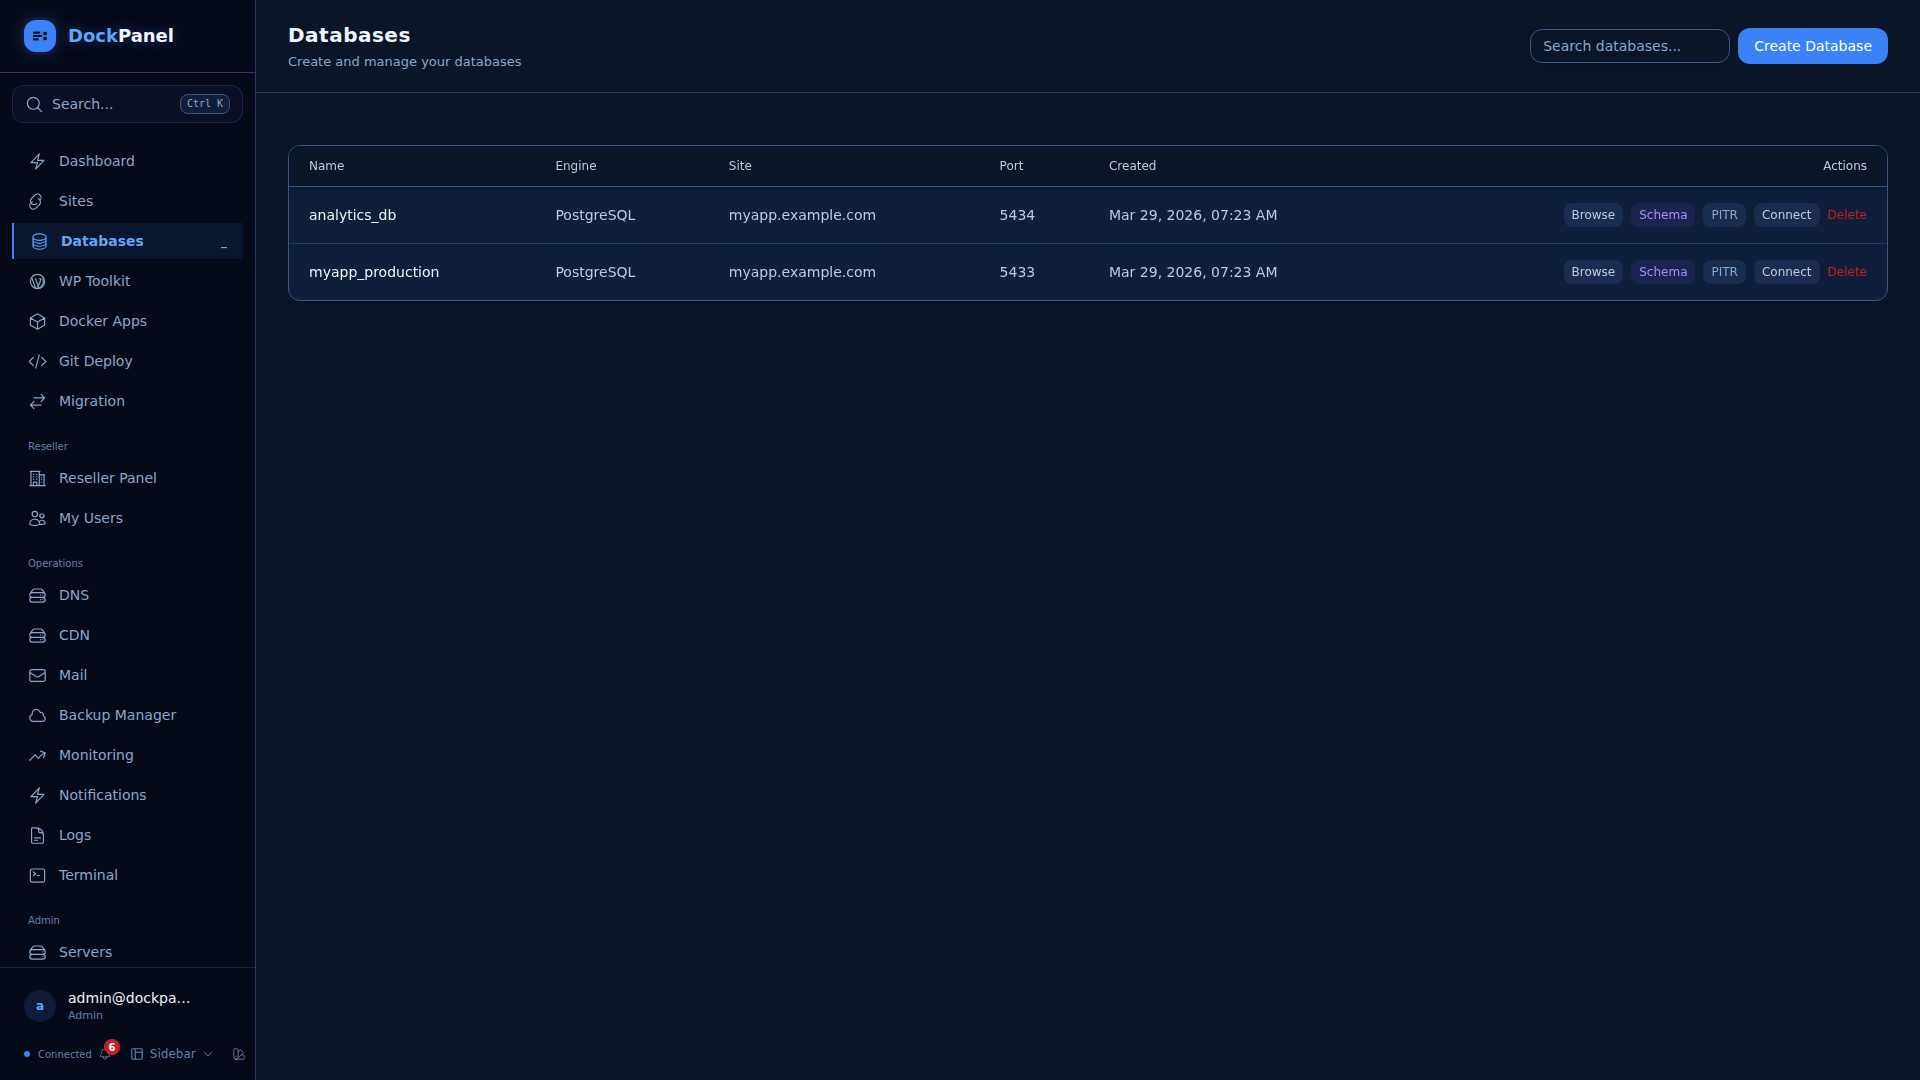1920x1080 pixels.
Task: Open PITR for analytics_db
Action: pos(1724,215)
